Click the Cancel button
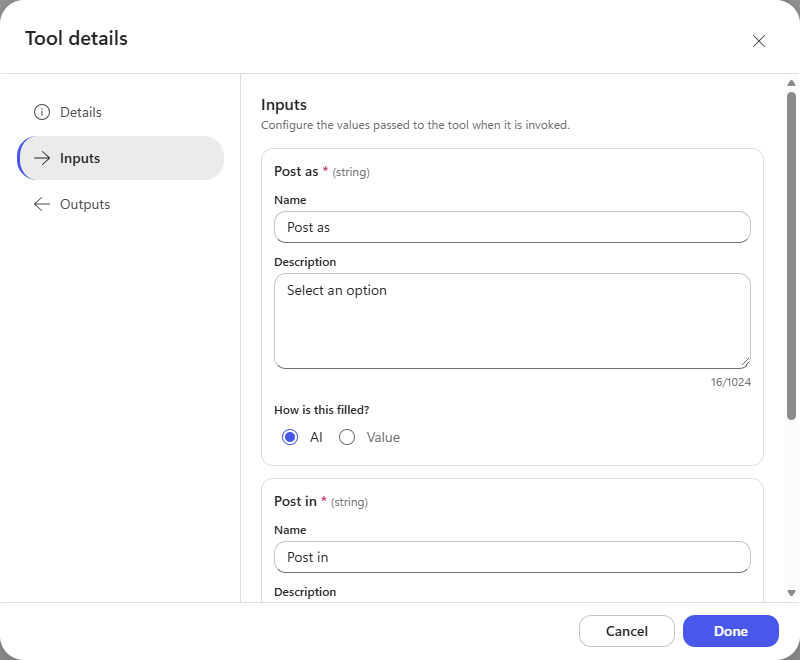Viewport: 800px width, 660px height. click(627, 631)
